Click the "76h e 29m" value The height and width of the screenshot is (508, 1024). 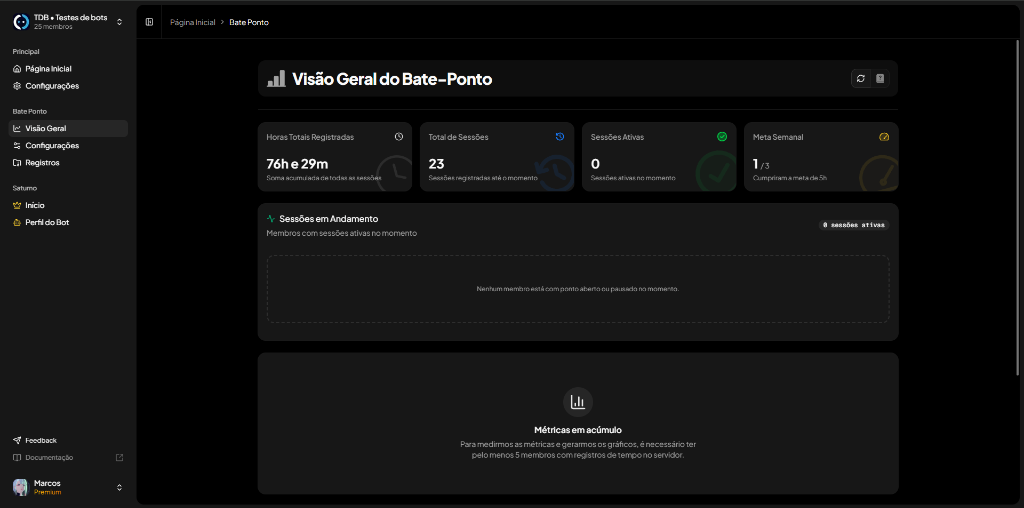click(x=297, y=163)
